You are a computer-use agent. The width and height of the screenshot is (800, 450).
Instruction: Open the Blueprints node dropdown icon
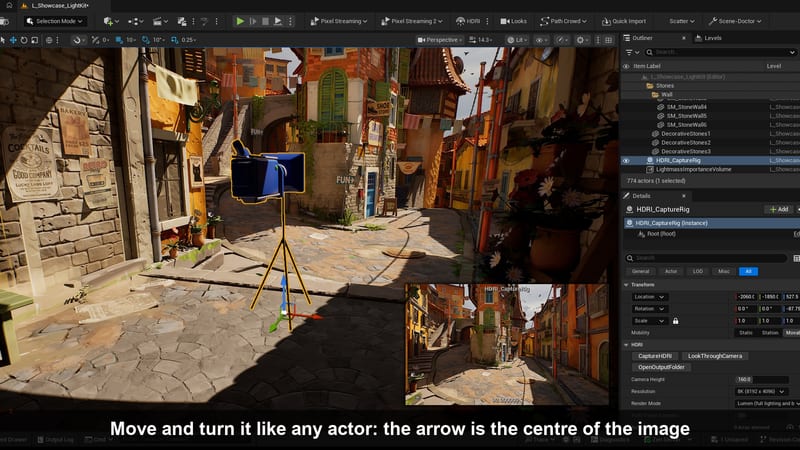point(135,21)
